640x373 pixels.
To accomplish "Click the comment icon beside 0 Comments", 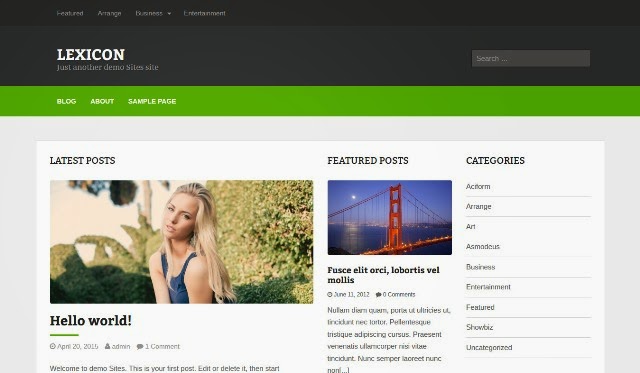I will point(378,294).
